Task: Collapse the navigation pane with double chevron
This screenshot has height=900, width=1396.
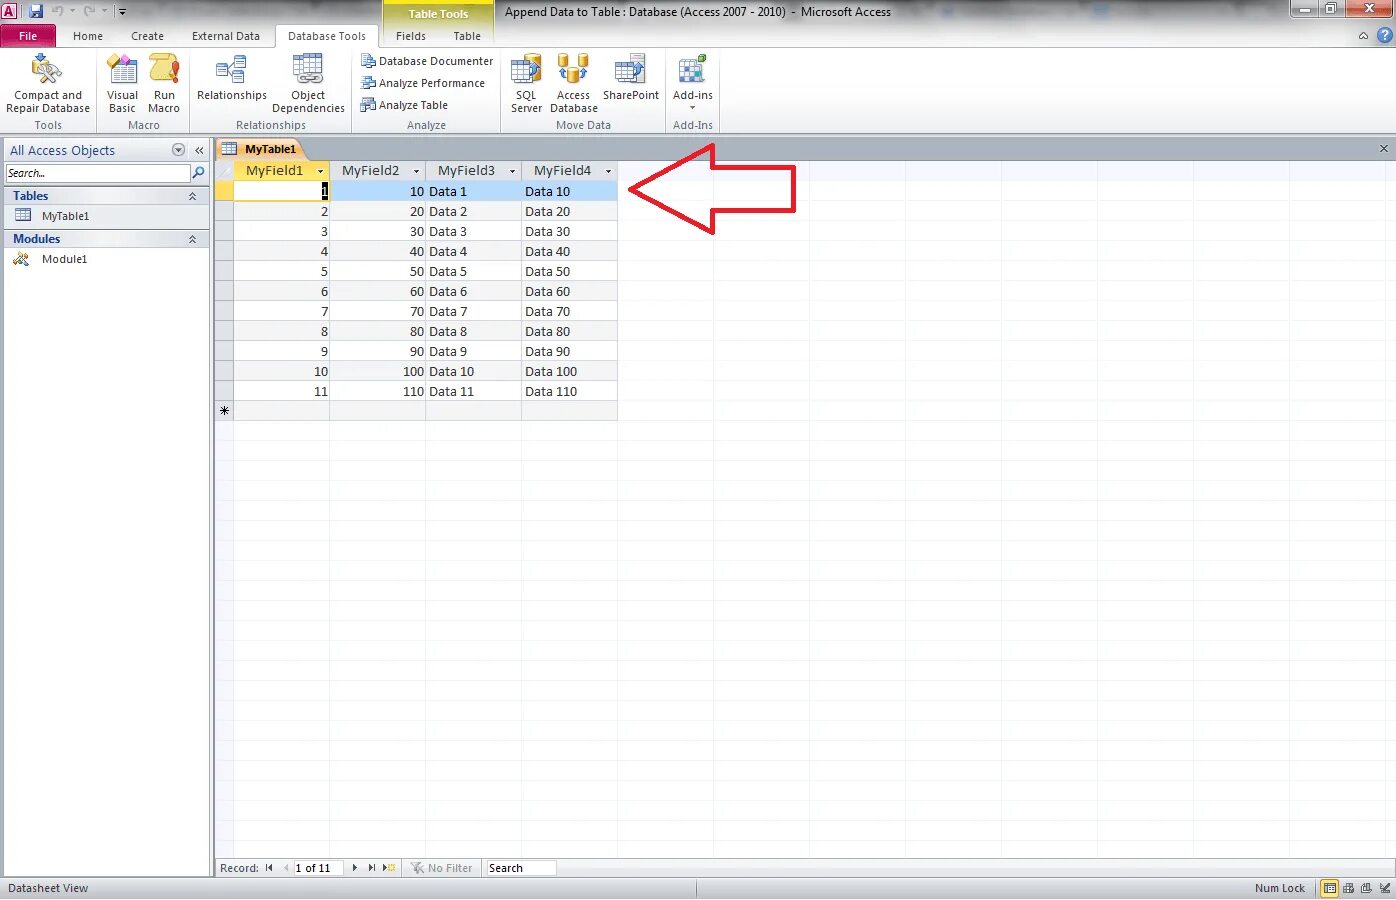Action: click(199, 150)
